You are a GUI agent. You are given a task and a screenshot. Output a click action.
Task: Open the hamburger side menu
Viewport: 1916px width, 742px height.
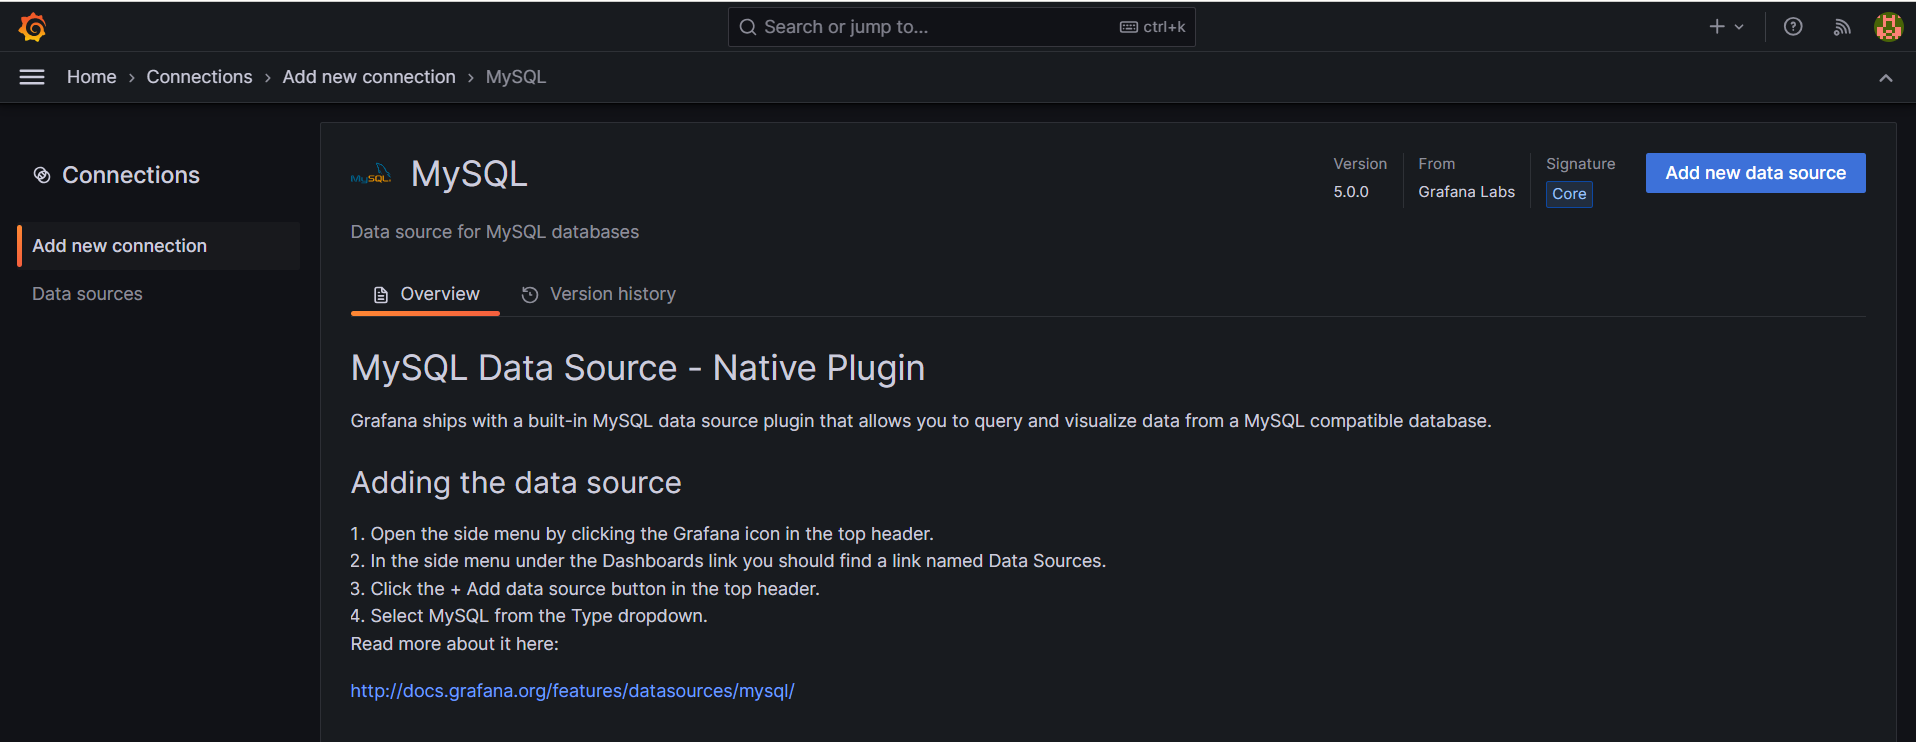coord(32,77)
